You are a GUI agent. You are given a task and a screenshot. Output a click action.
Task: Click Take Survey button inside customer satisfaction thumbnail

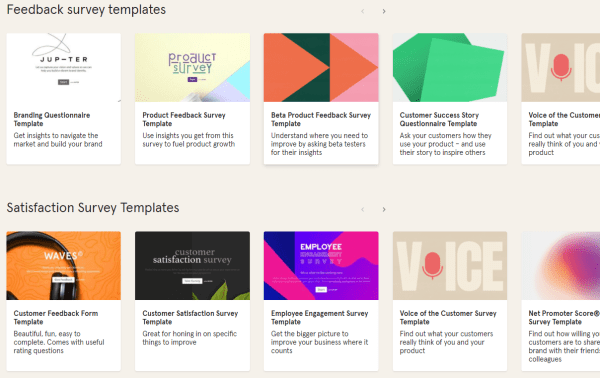192,281
